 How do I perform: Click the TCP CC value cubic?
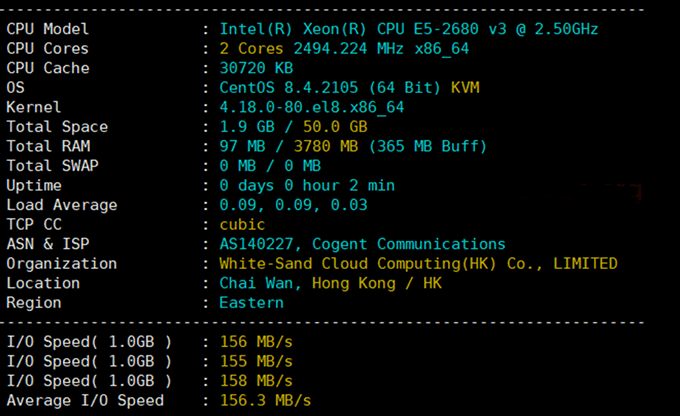pyautogui.click(x=243, y=225)
